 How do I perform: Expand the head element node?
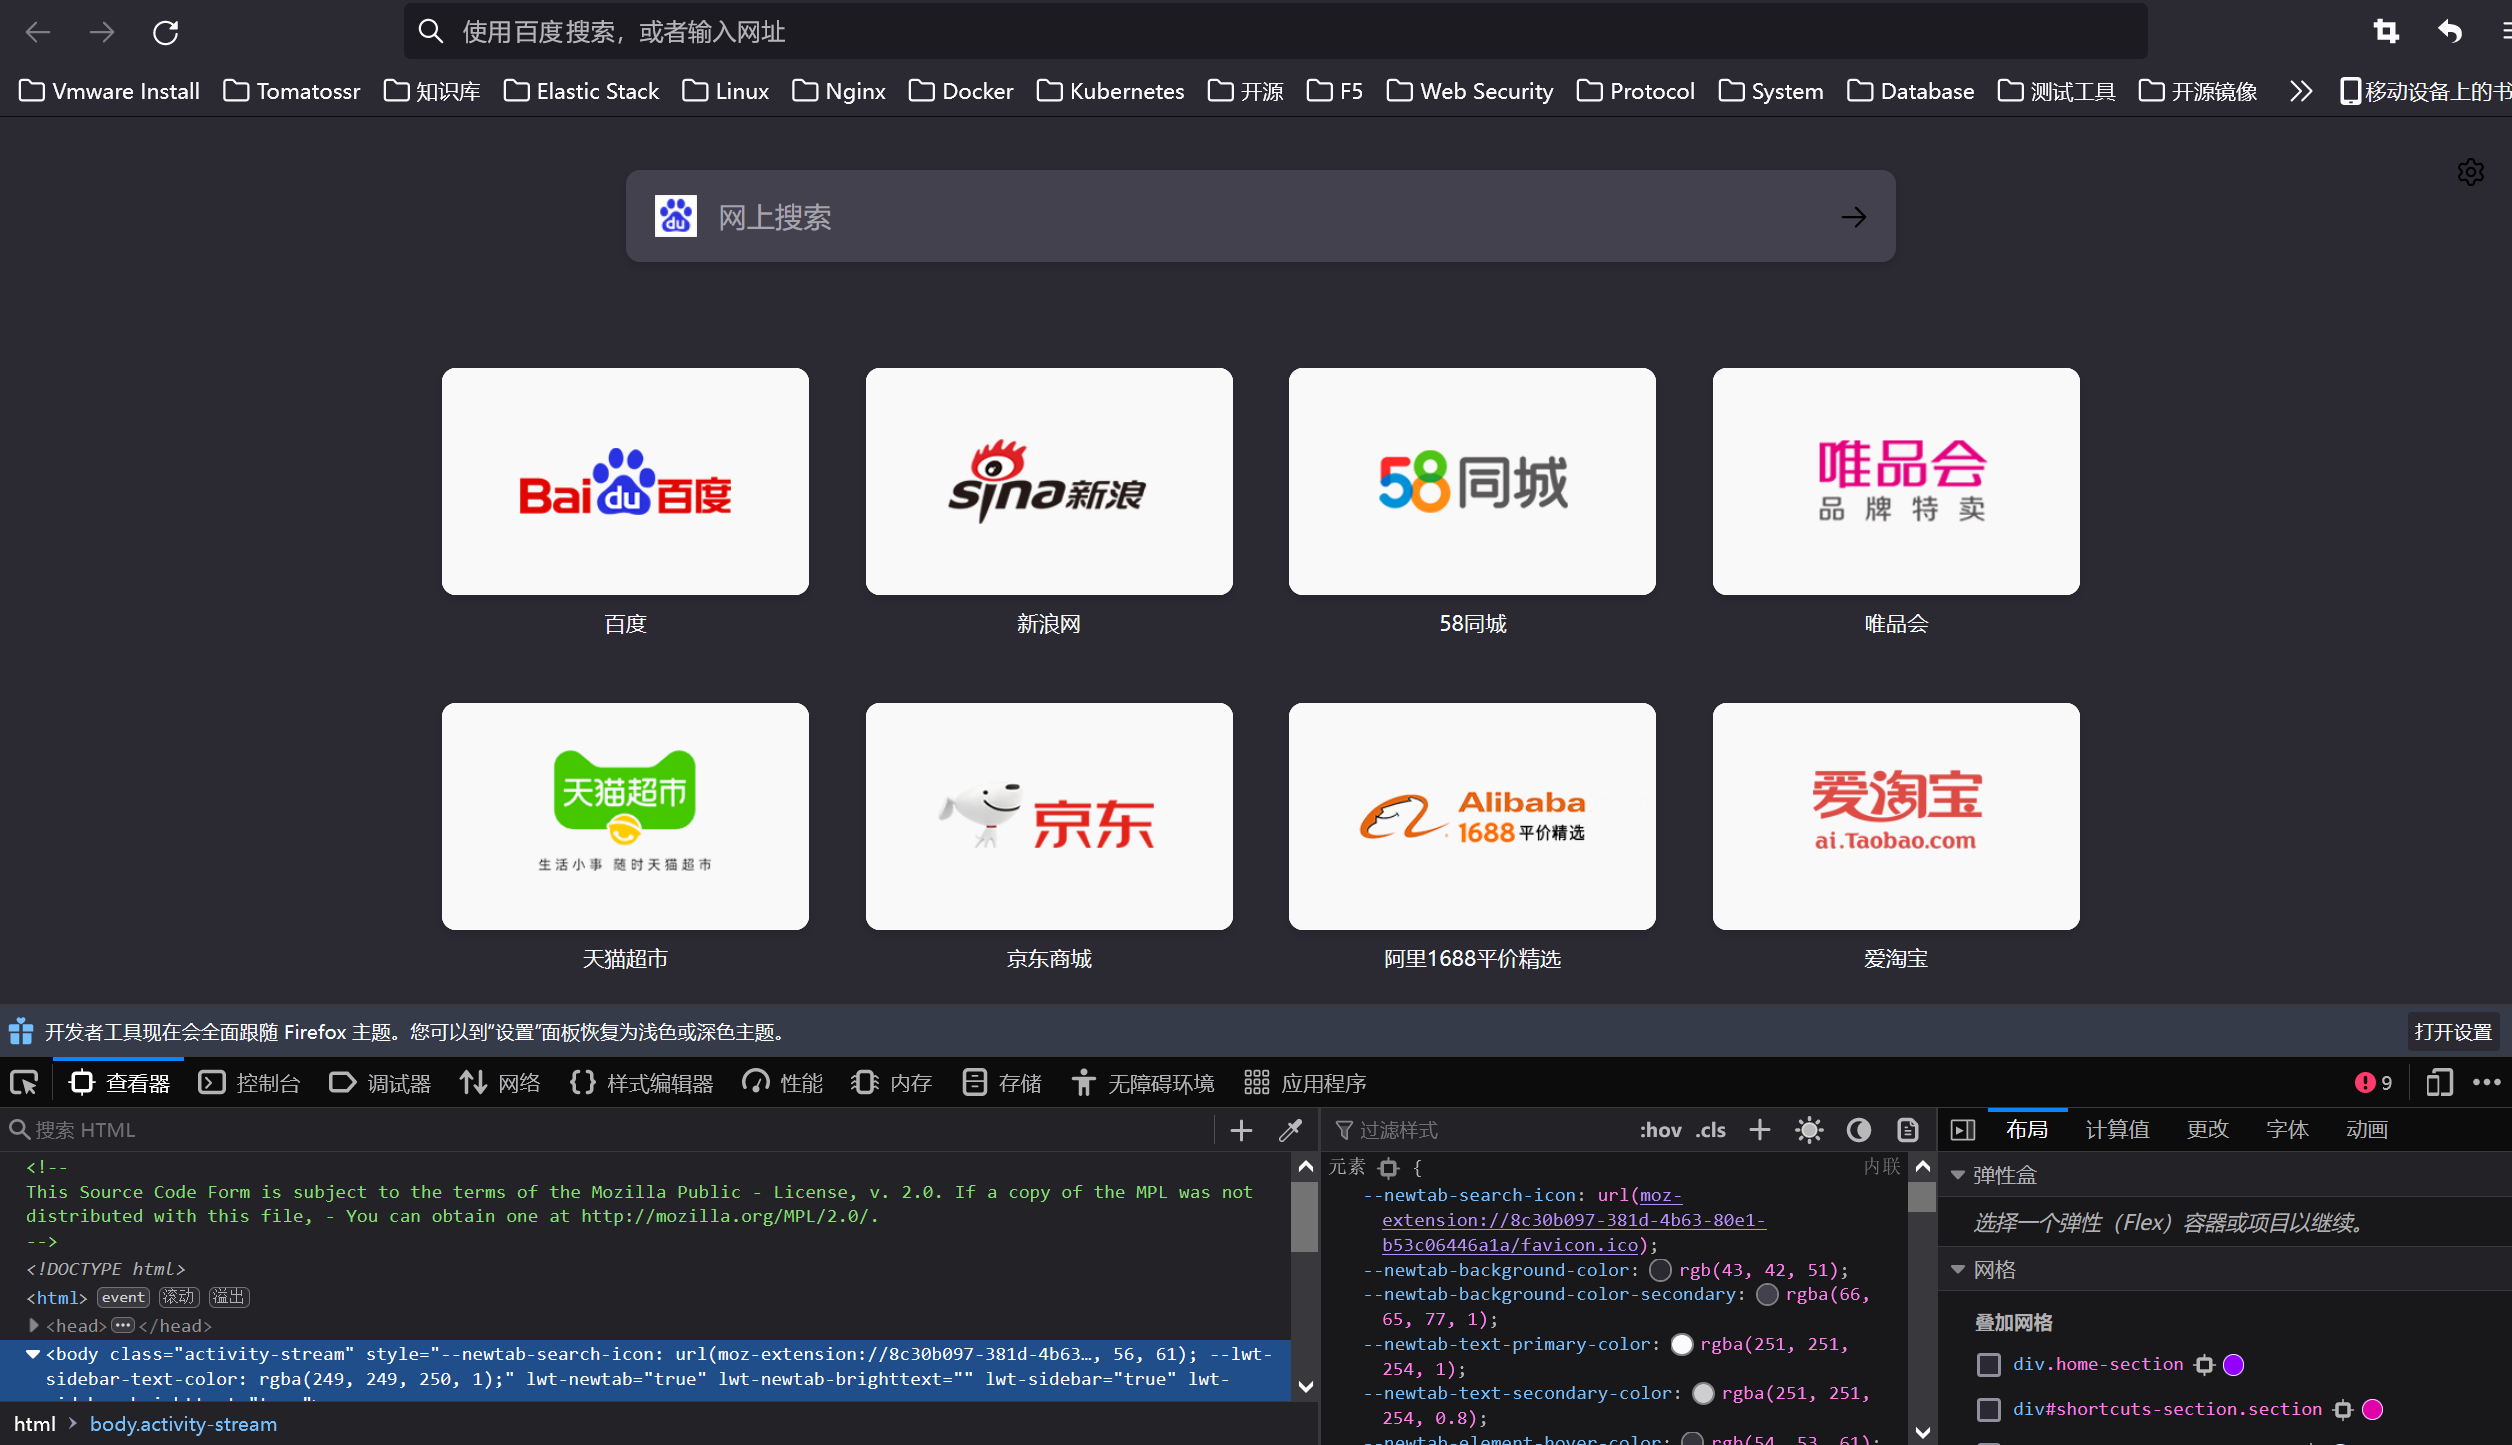(34, 1325)
